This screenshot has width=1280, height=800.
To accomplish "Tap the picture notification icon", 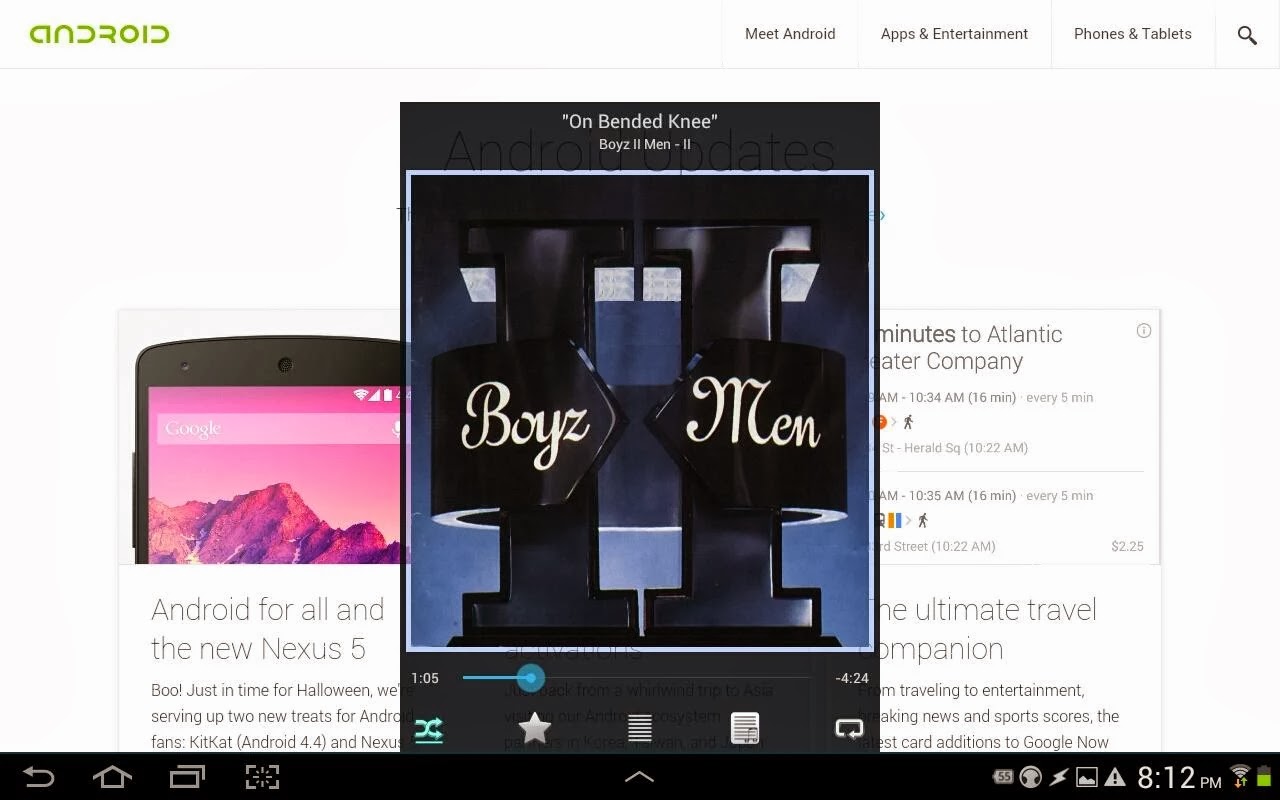I will click(x=1086, y=778).
